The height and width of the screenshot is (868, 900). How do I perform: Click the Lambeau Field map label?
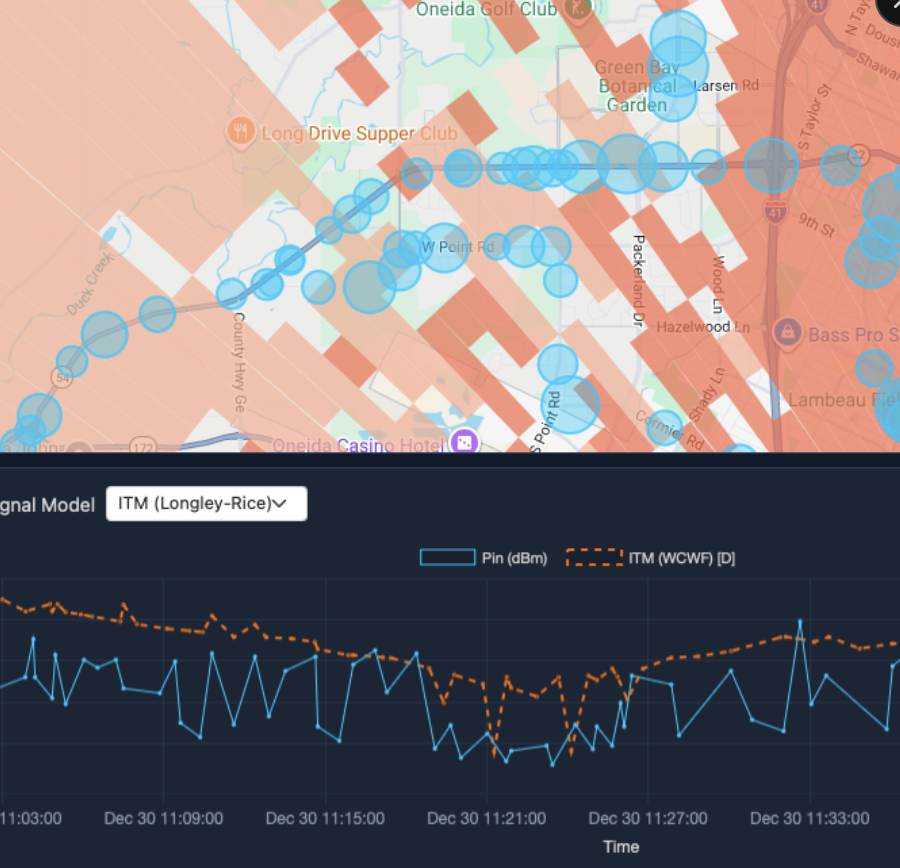tap(842, 399)
